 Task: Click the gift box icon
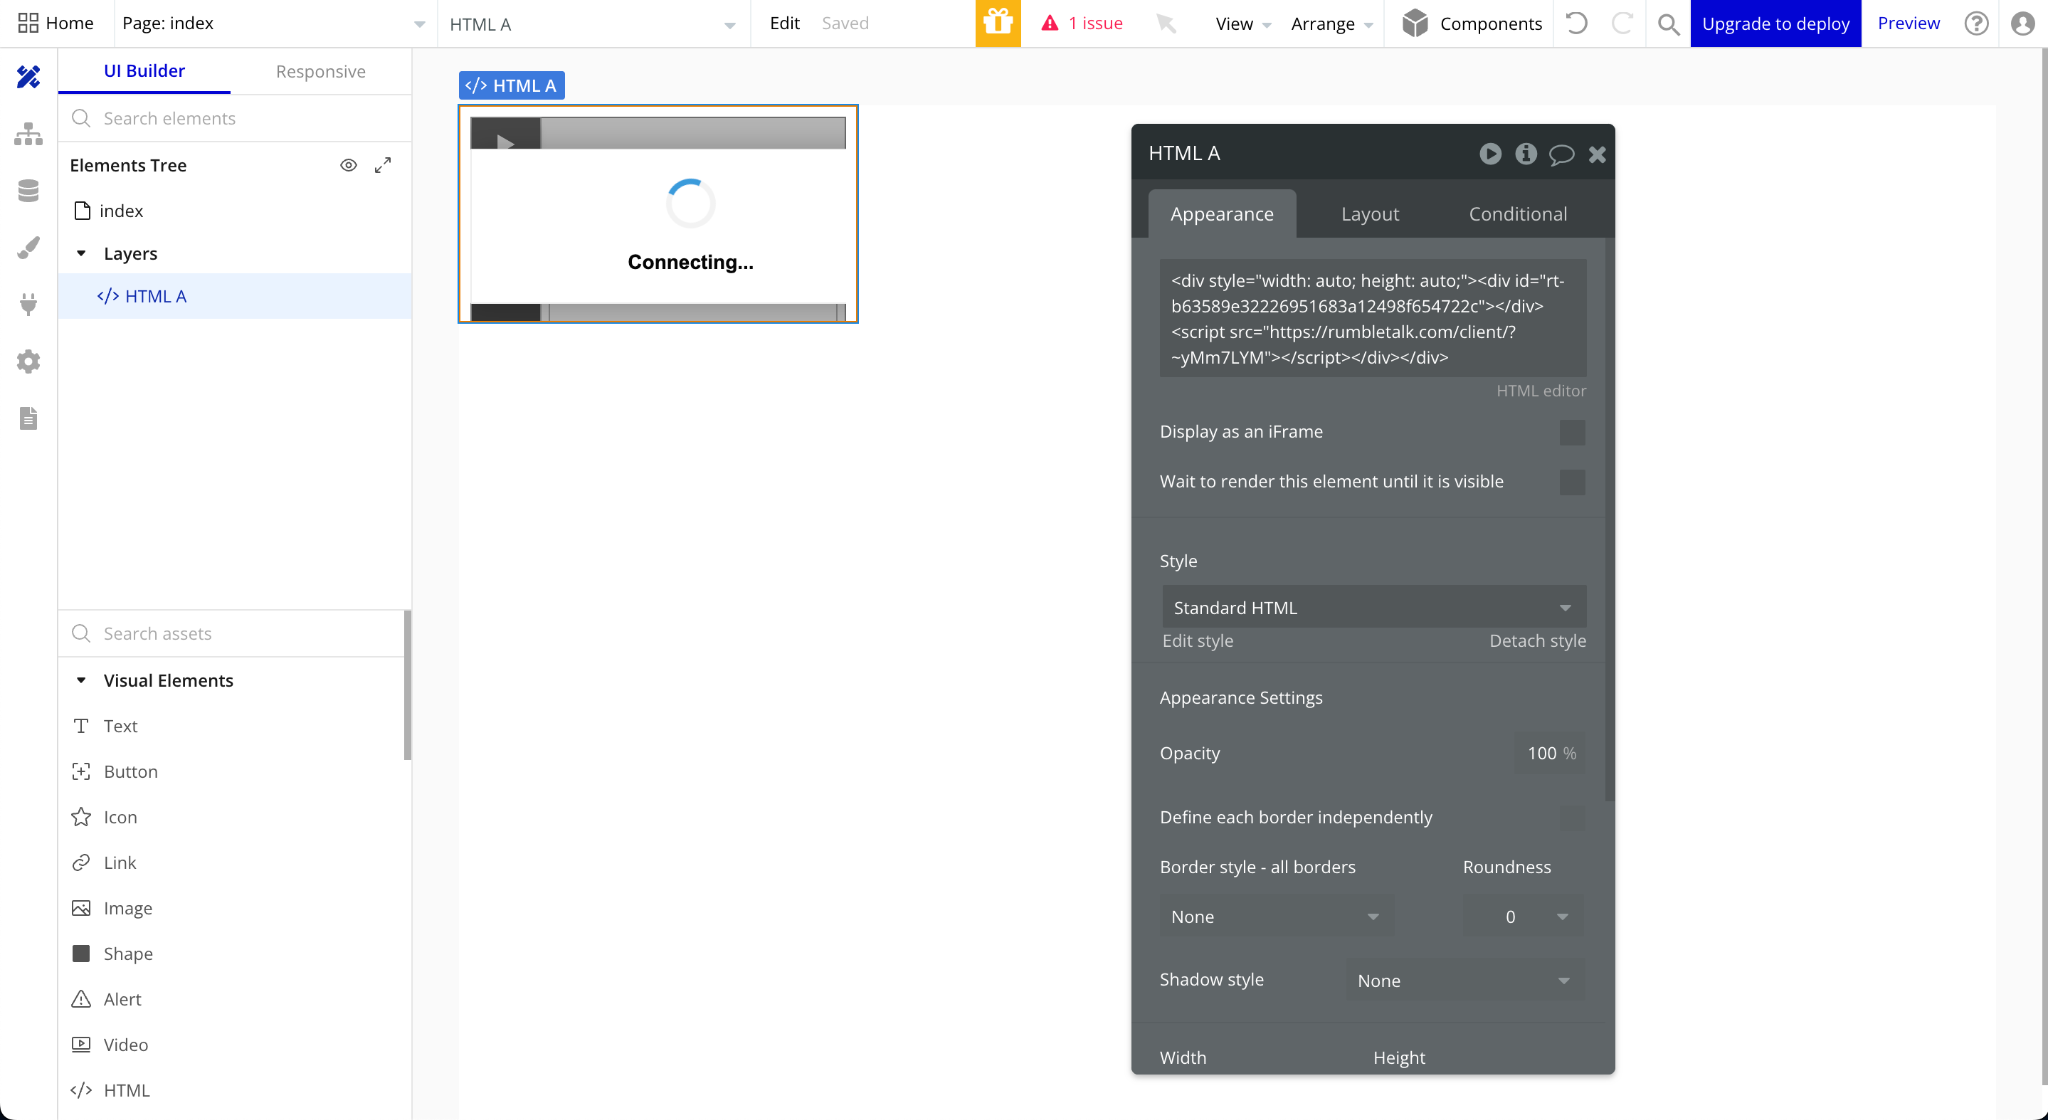point(997,23)
